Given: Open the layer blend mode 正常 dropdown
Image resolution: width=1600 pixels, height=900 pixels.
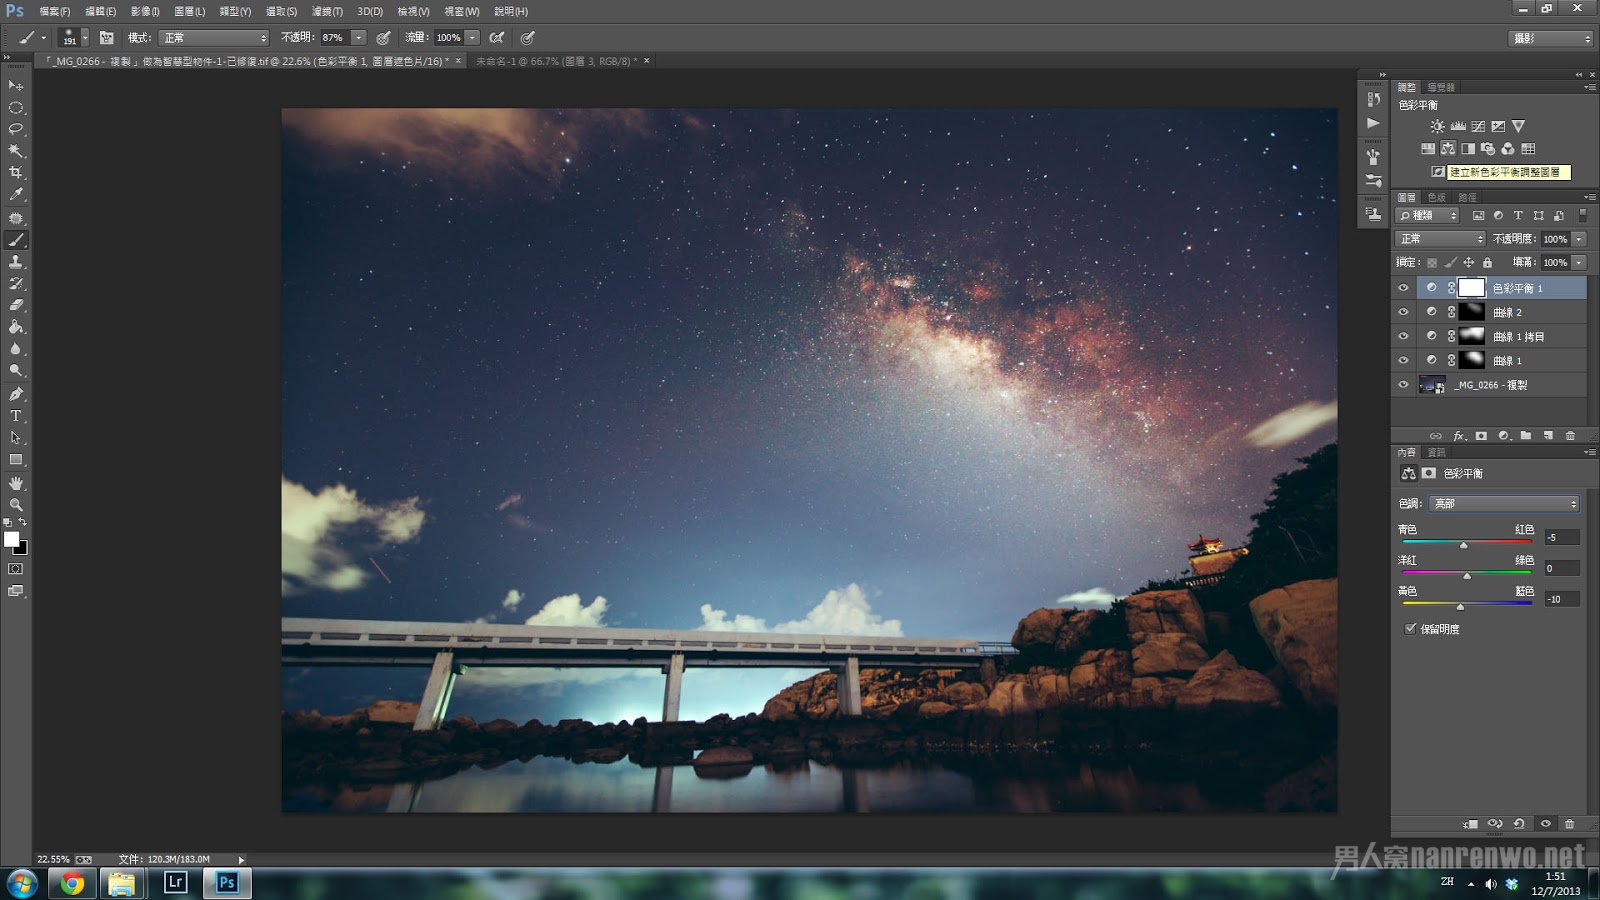Looking at the screenshot, I should (1441, 239).
